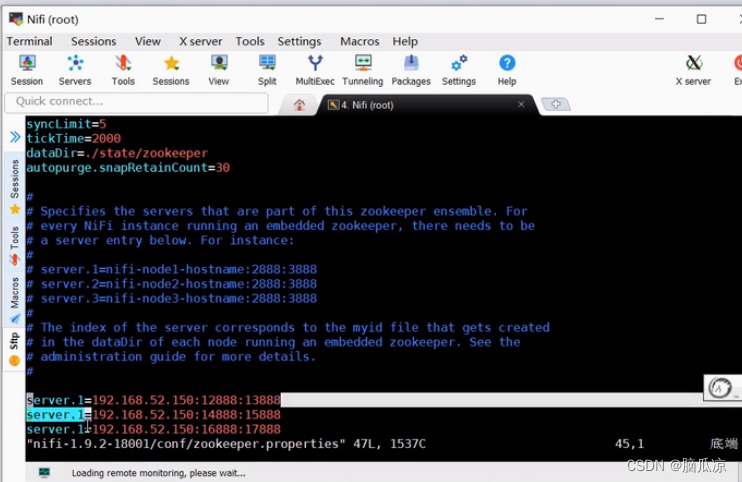Image resolution: width=742 pixels, height=482 pixels.
Task: Click the tickTime=2000 line
Action: (73, 139)
